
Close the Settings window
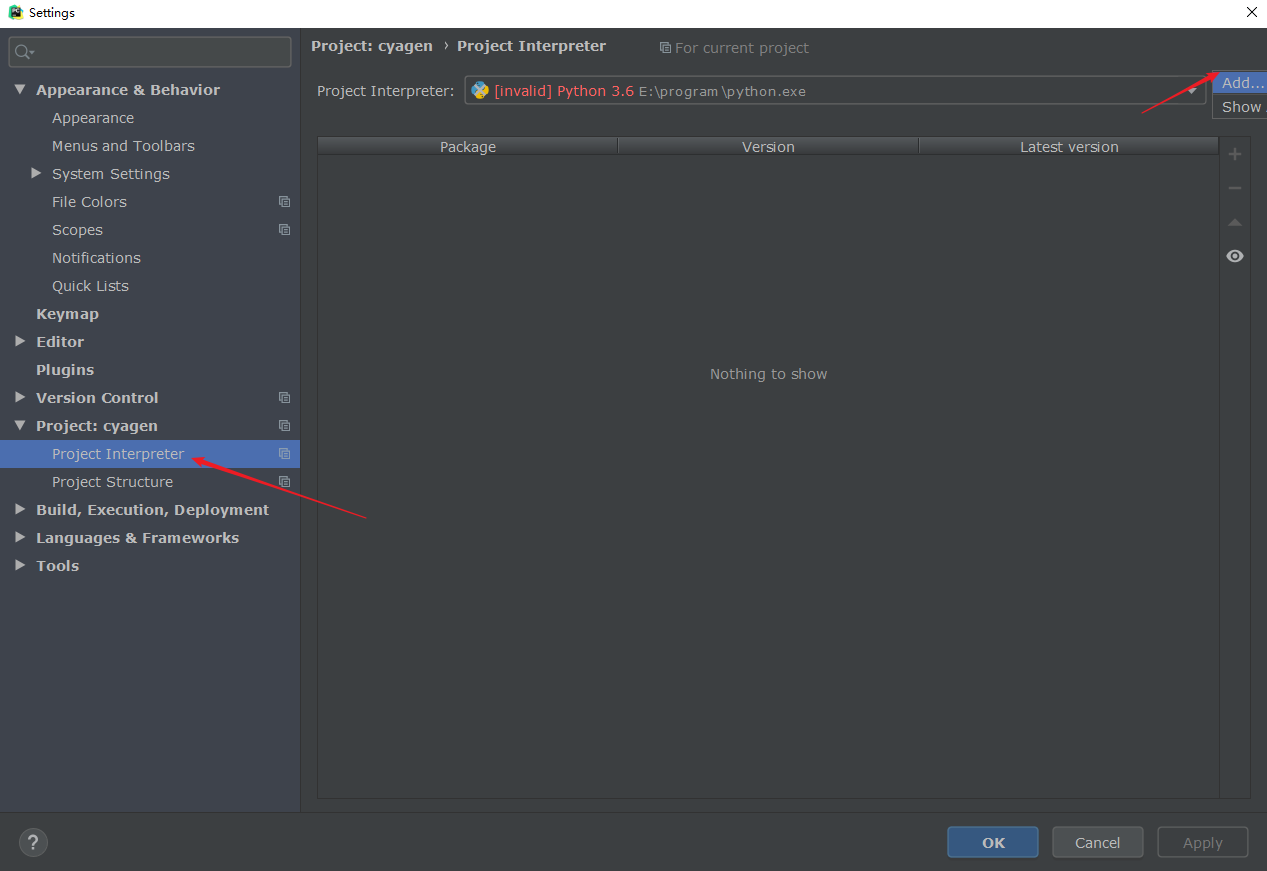(x=1251, y=13)
